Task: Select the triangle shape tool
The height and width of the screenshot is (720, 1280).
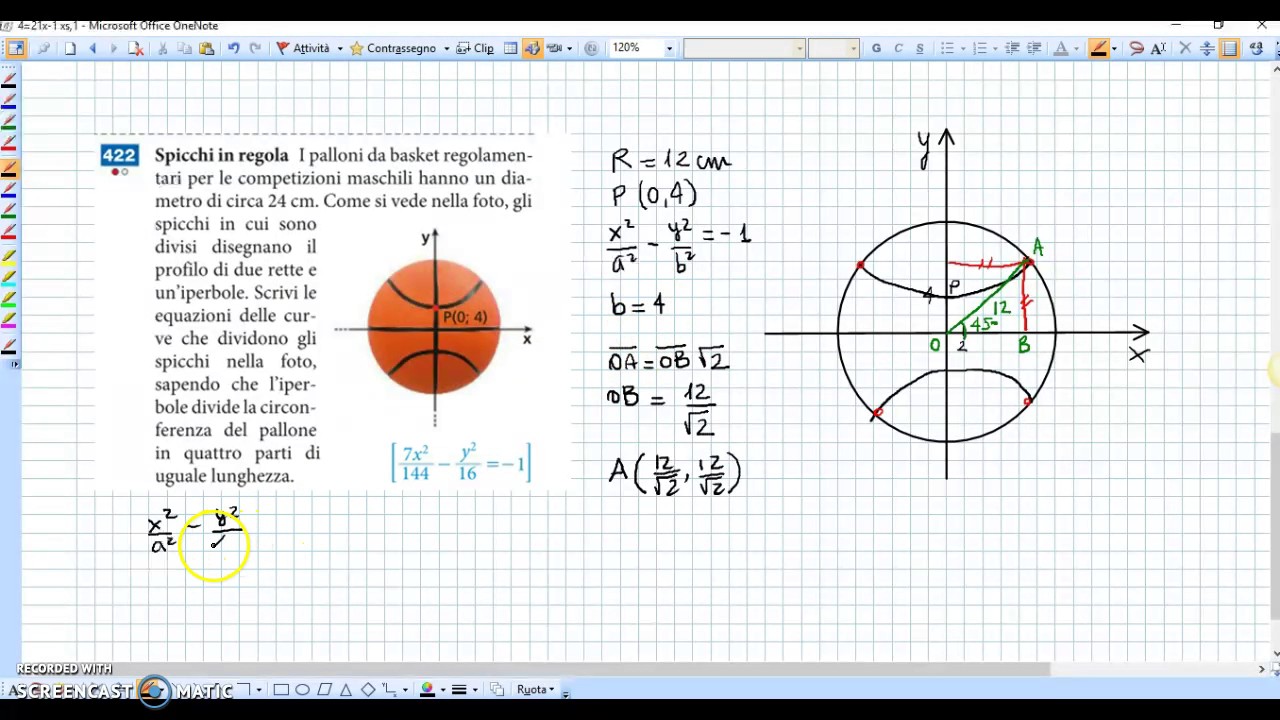Action: [x=346, y=690]
